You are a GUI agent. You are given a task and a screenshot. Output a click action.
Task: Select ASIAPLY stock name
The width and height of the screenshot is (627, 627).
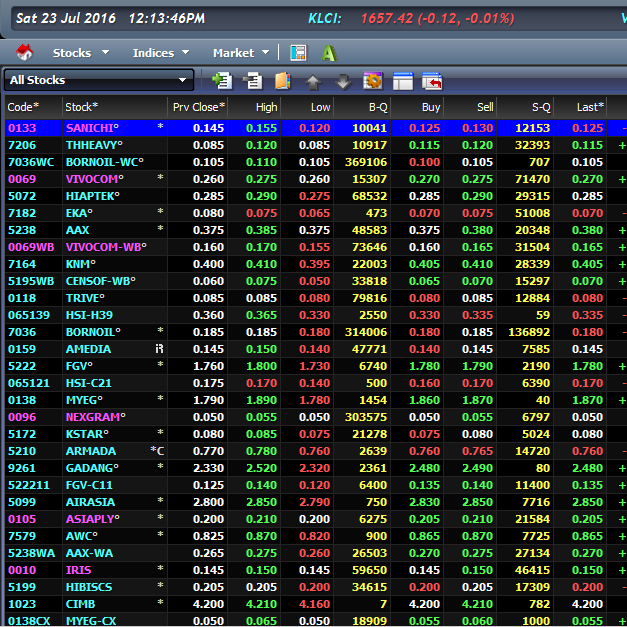92,519
